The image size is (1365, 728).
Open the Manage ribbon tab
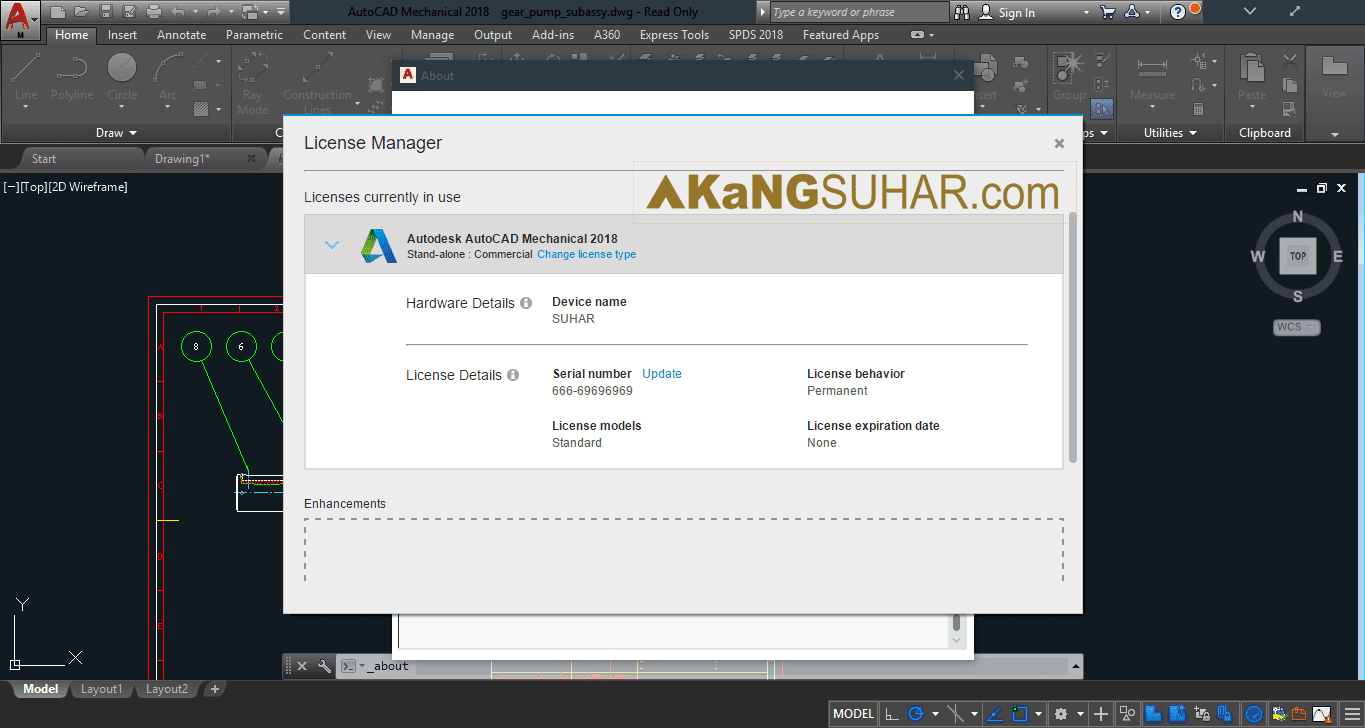432,35
